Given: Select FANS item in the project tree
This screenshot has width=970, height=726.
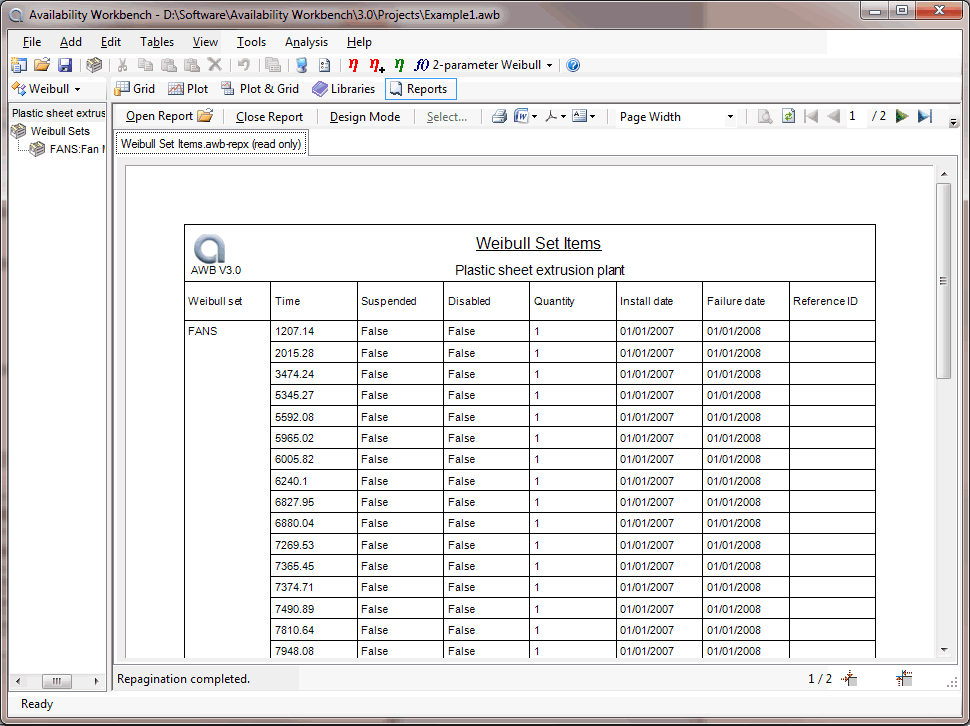Looking at the screenshot, I should click(76, 149).
